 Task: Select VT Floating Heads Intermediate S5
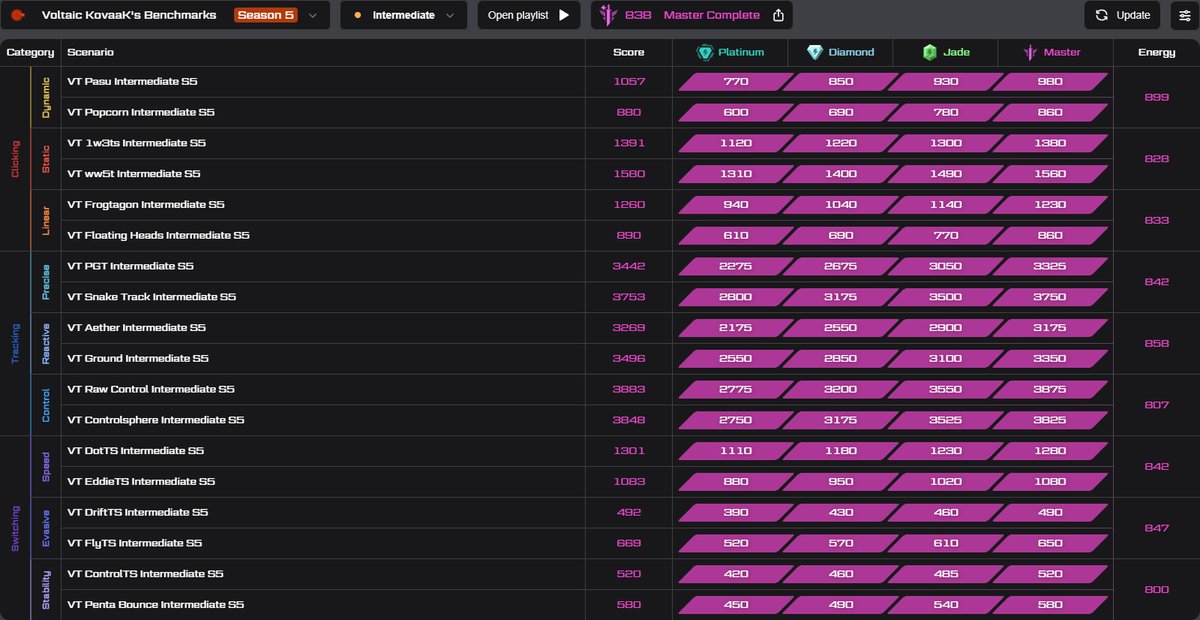pos(158,236)
